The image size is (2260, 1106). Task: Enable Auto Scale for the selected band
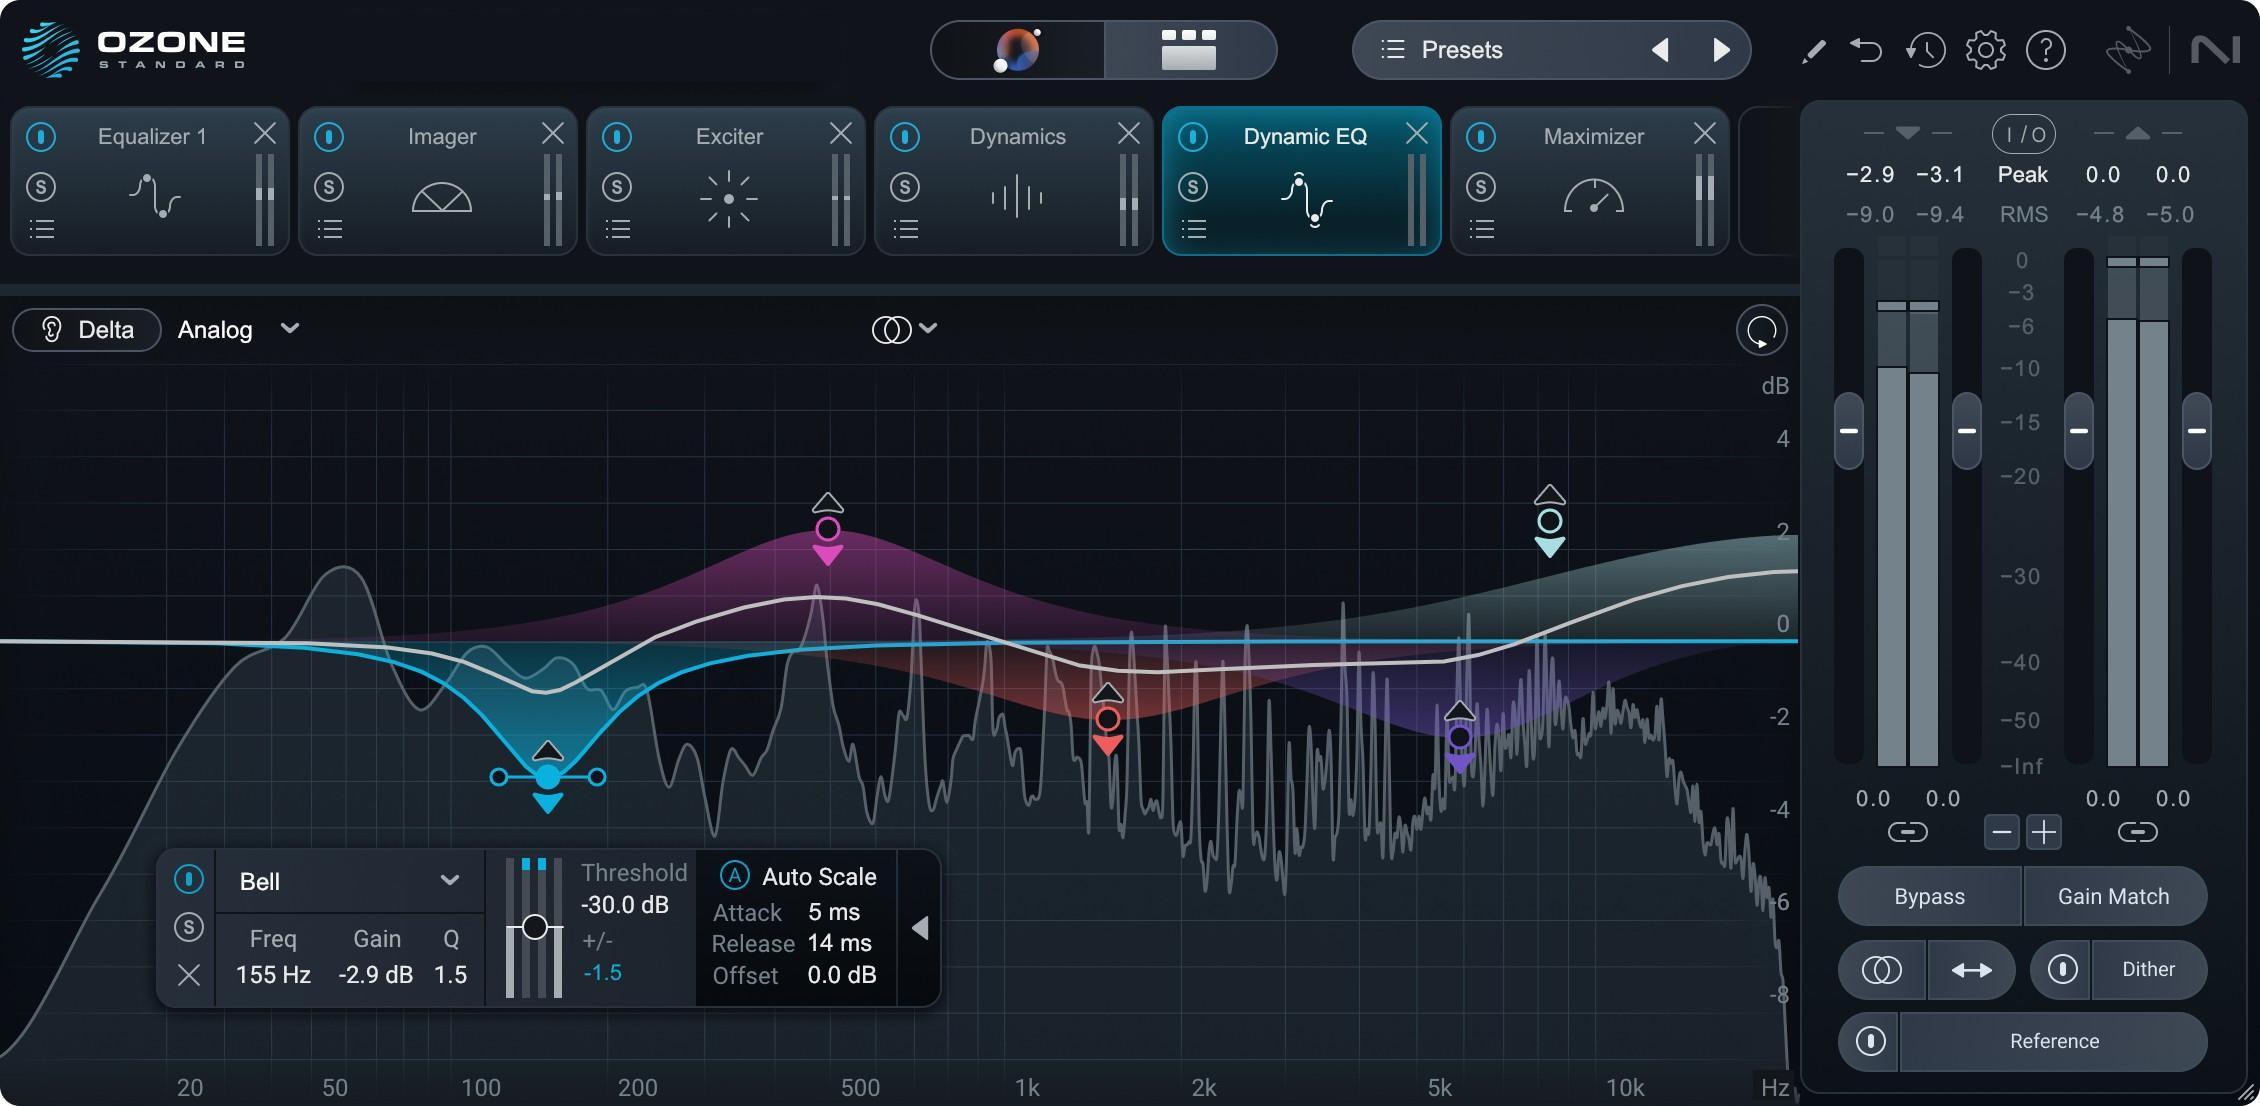pyautogui.click(x=733, y=876)
